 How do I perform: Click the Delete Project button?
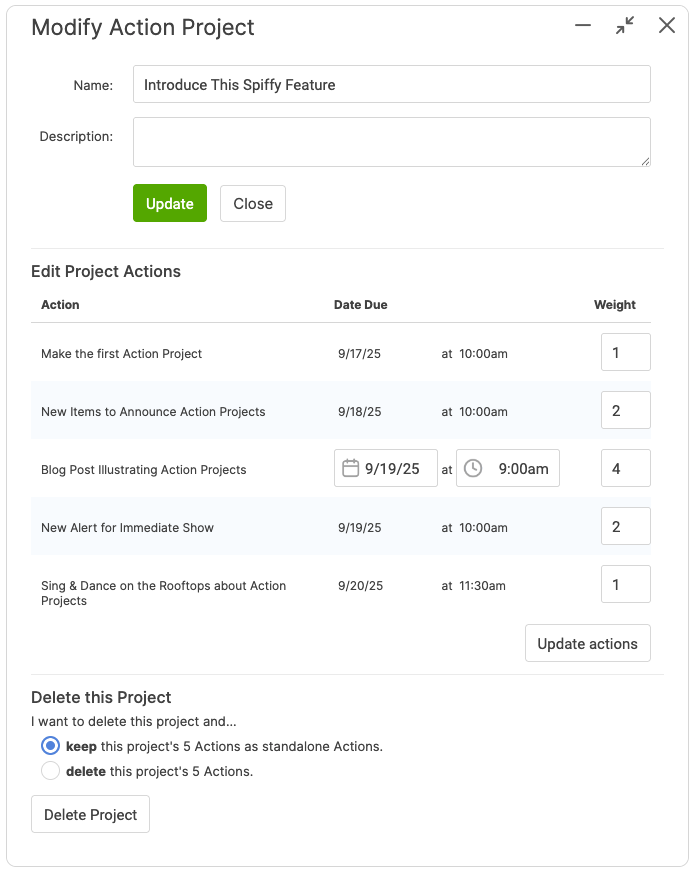(x=91, y=814)
